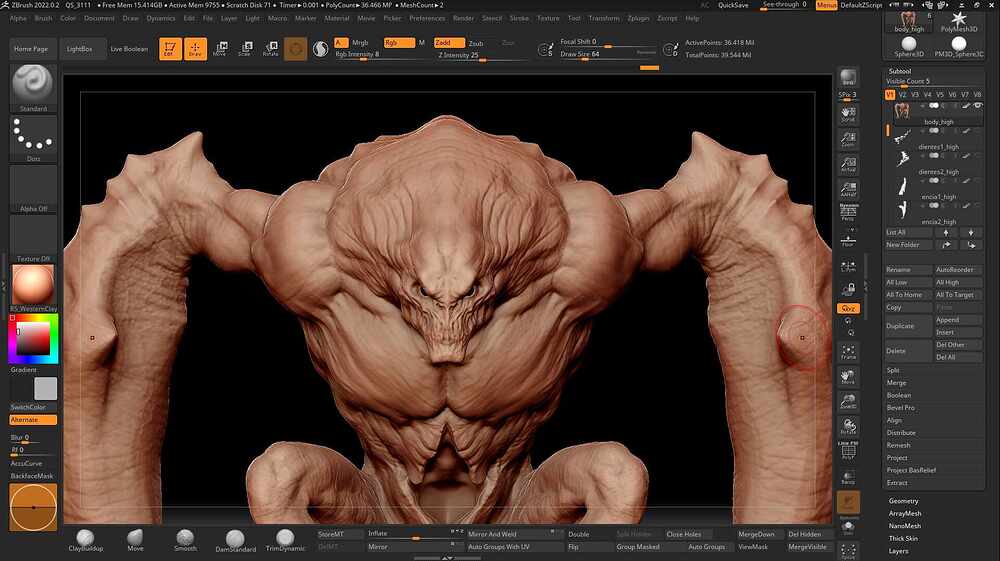
Task: Expand the Merge subtool section
Action: point(896,383)
